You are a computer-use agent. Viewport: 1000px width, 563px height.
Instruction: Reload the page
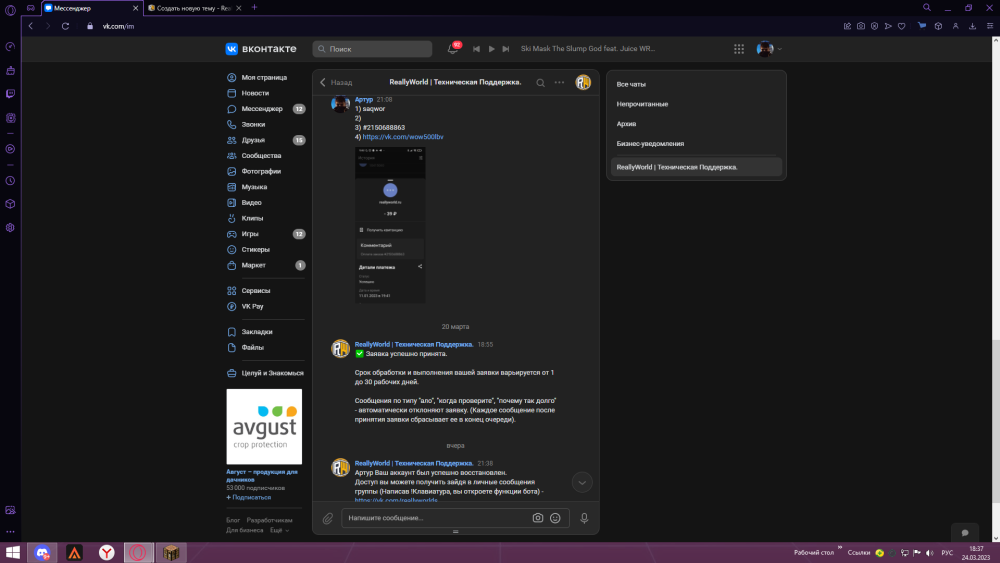click(65, 26)
